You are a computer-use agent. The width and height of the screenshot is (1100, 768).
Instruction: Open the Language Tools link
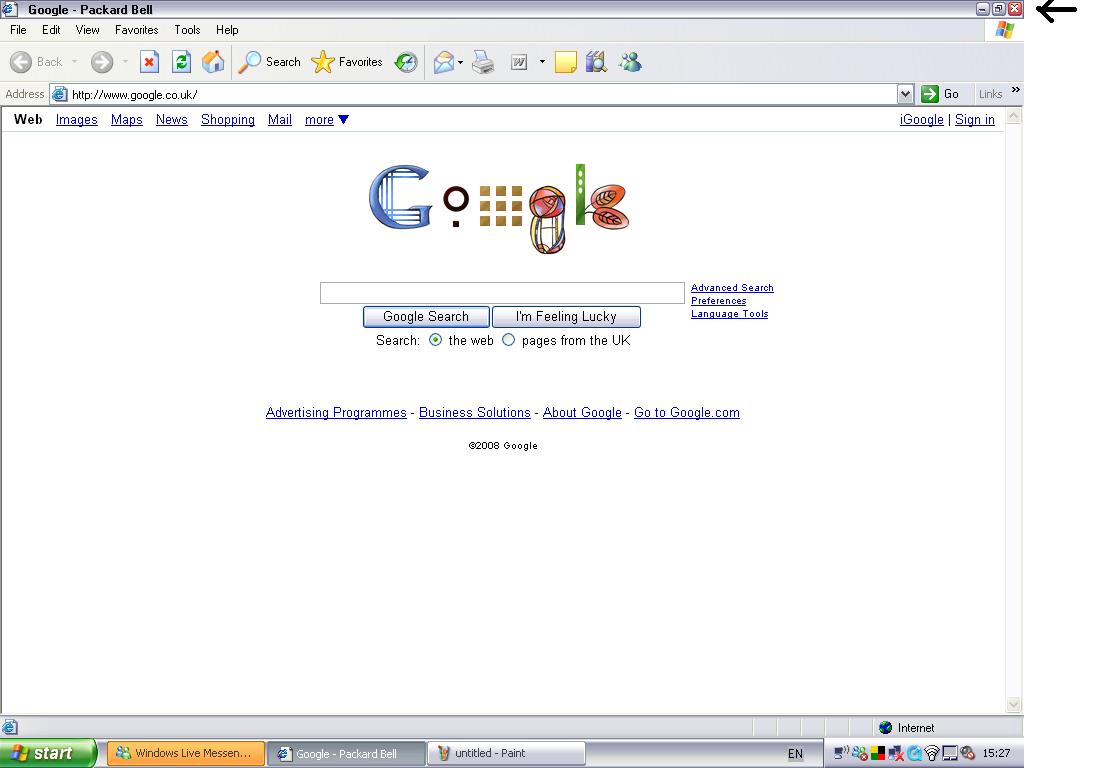(x=730, y=314)
